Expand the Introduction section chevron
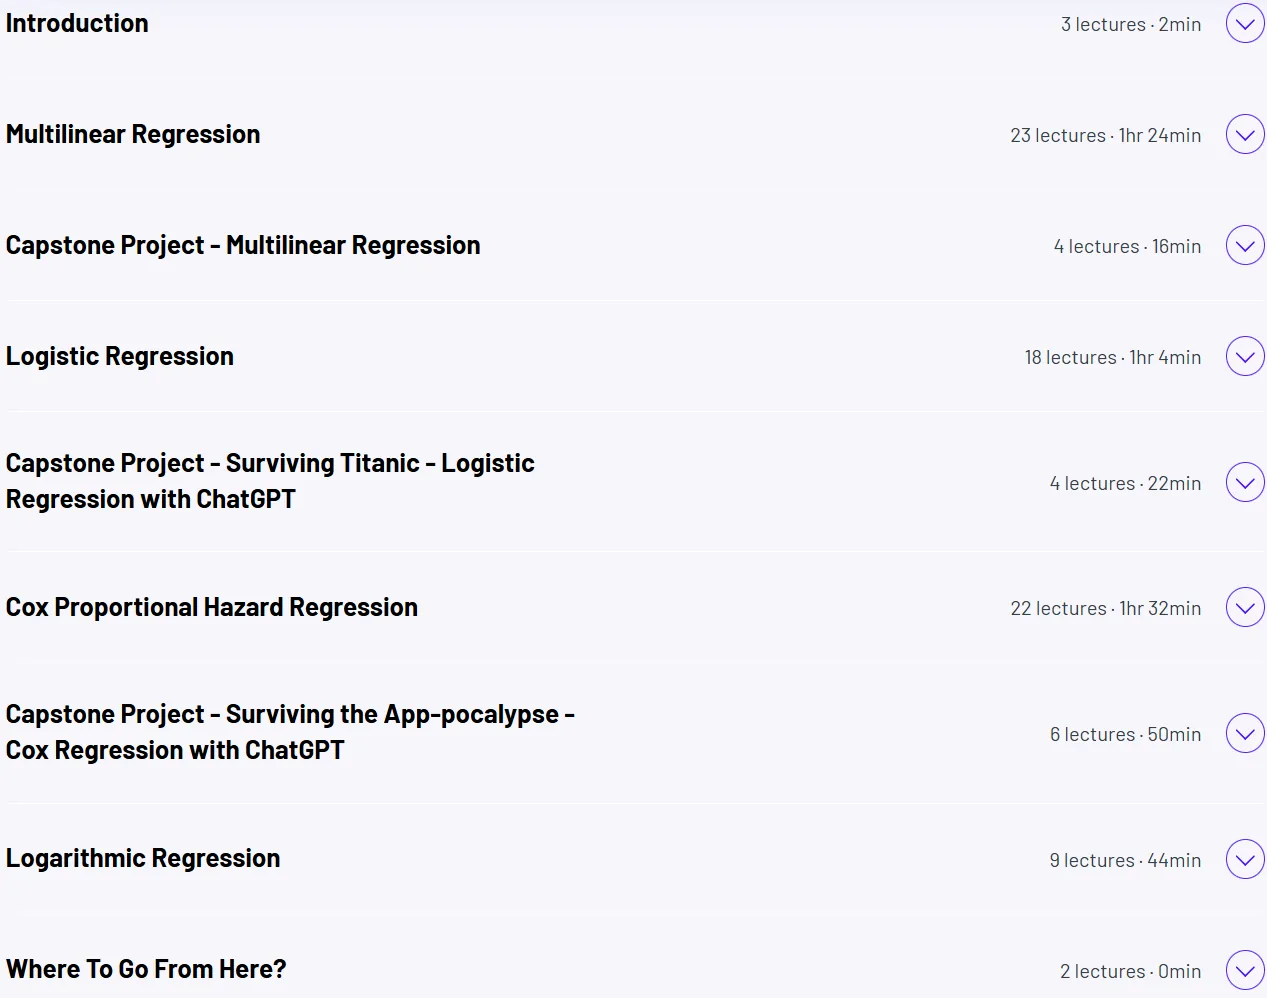The width and height of the screenshot is (1267, 998). (x=1245, y=23)
